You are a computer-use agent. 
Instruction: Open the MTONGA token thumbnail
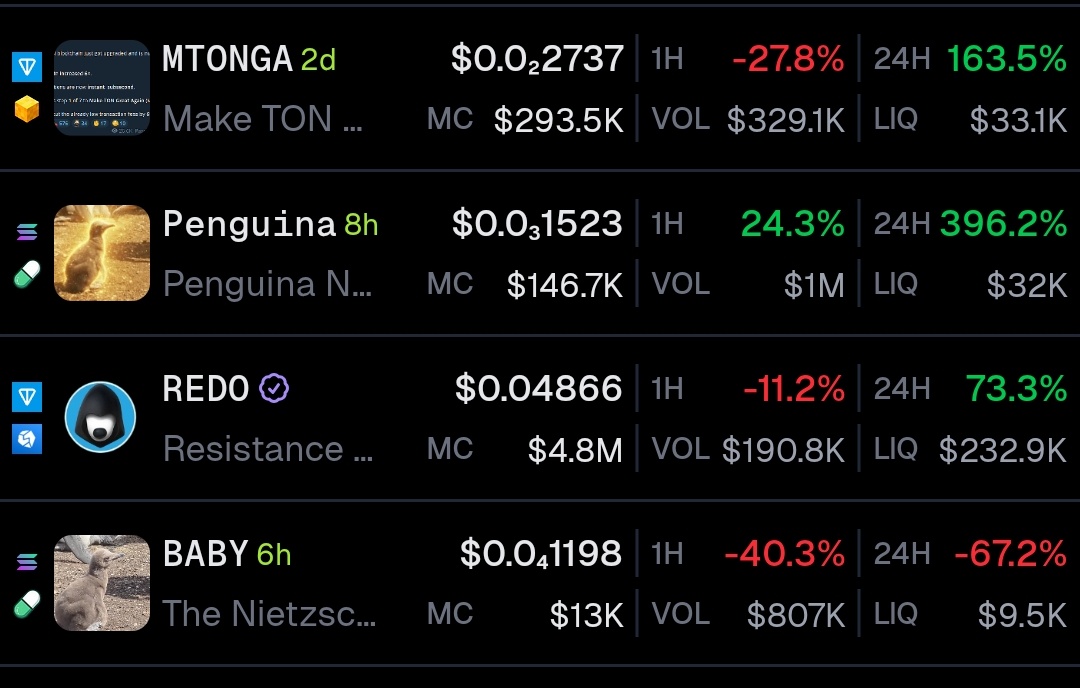[101, 88]
